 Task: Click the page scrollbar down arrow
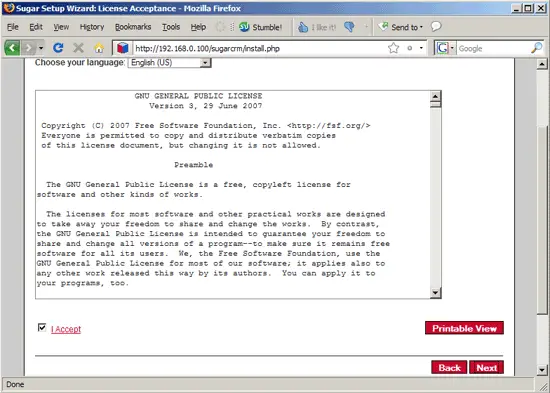(x=542, y=369)
